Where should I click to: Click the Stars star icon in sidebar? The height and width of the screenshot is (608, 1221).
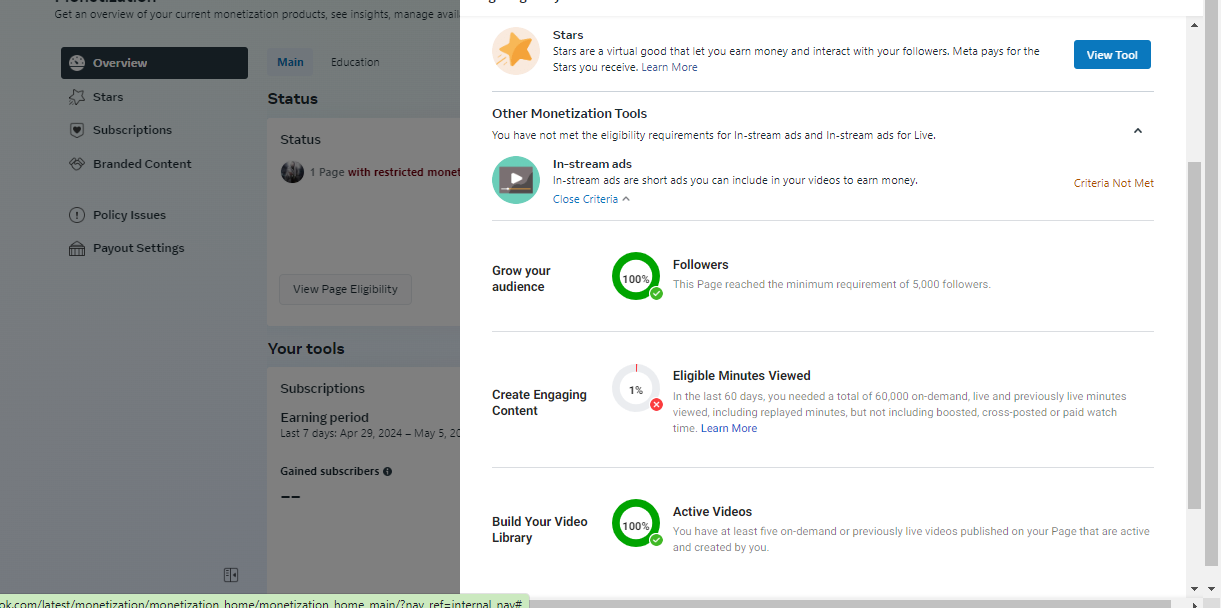click(77, 97)
